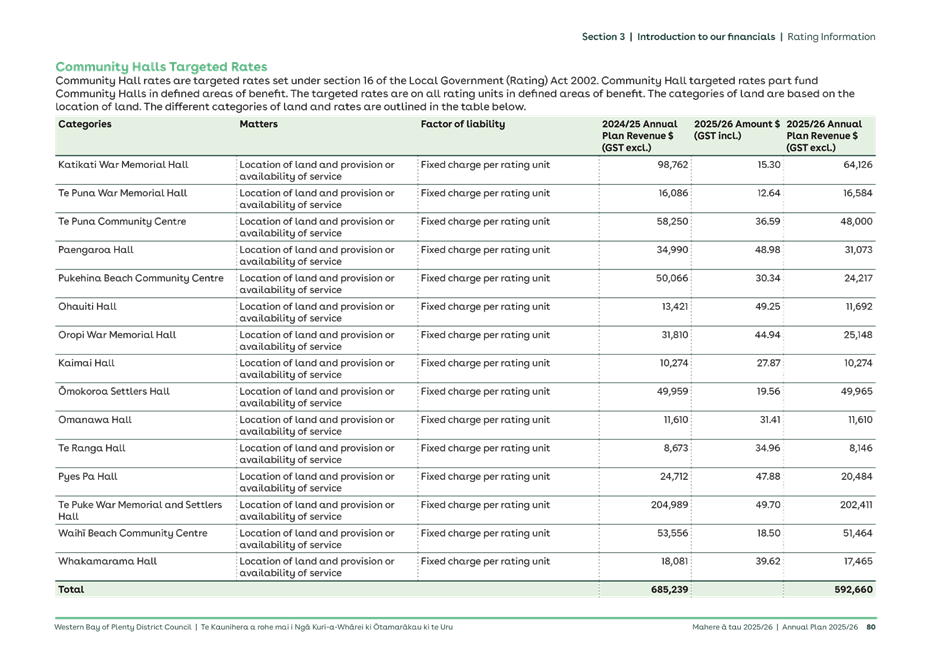Click the footer note at page bottom left

pyautogui.click(x=255, y=628)
